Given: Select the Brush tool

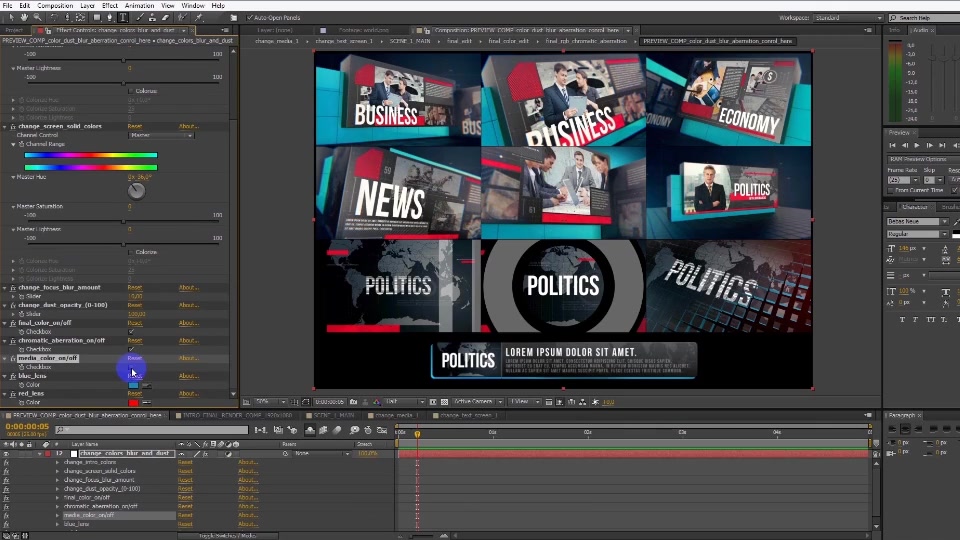Looking at the screenshot, I should pos(140,18).
